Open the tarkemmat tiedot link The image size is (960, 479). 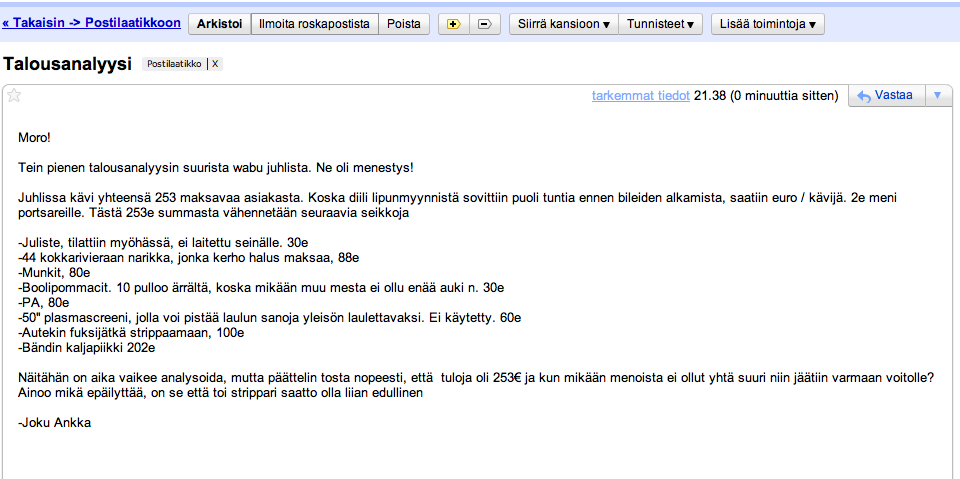tap(640, 96)
